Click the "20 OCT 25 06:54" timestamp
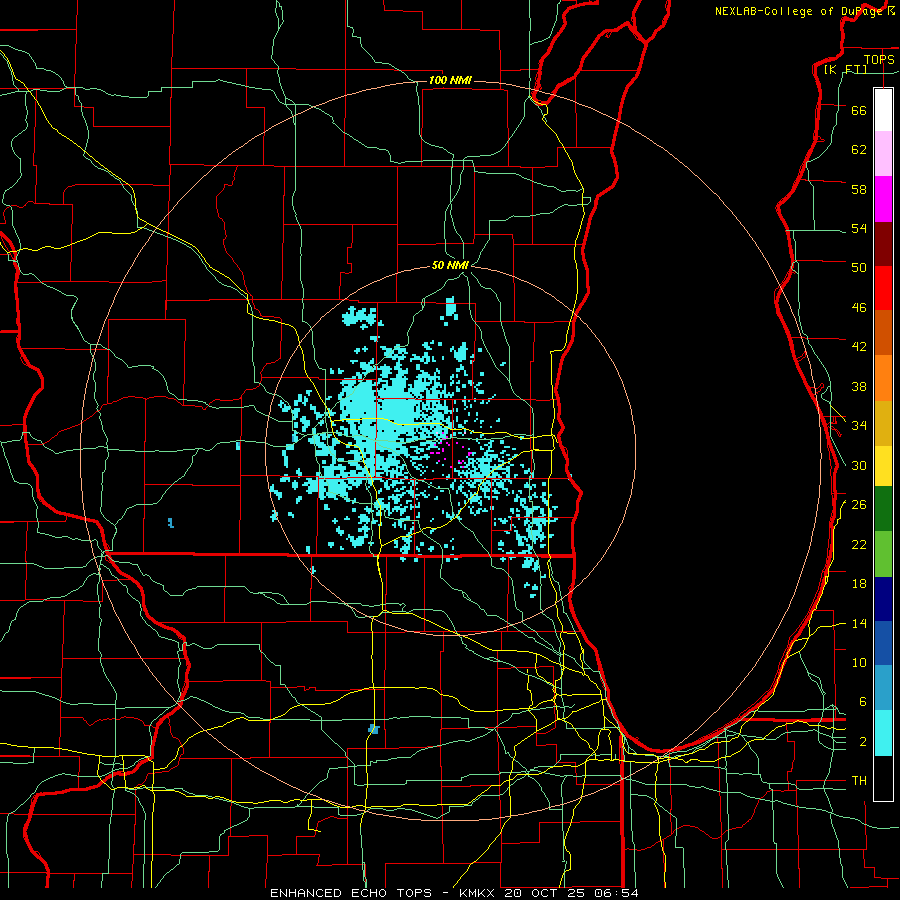The height and width of the screenshot is (900, 900). pyautogui.click(x=571, y=893)
